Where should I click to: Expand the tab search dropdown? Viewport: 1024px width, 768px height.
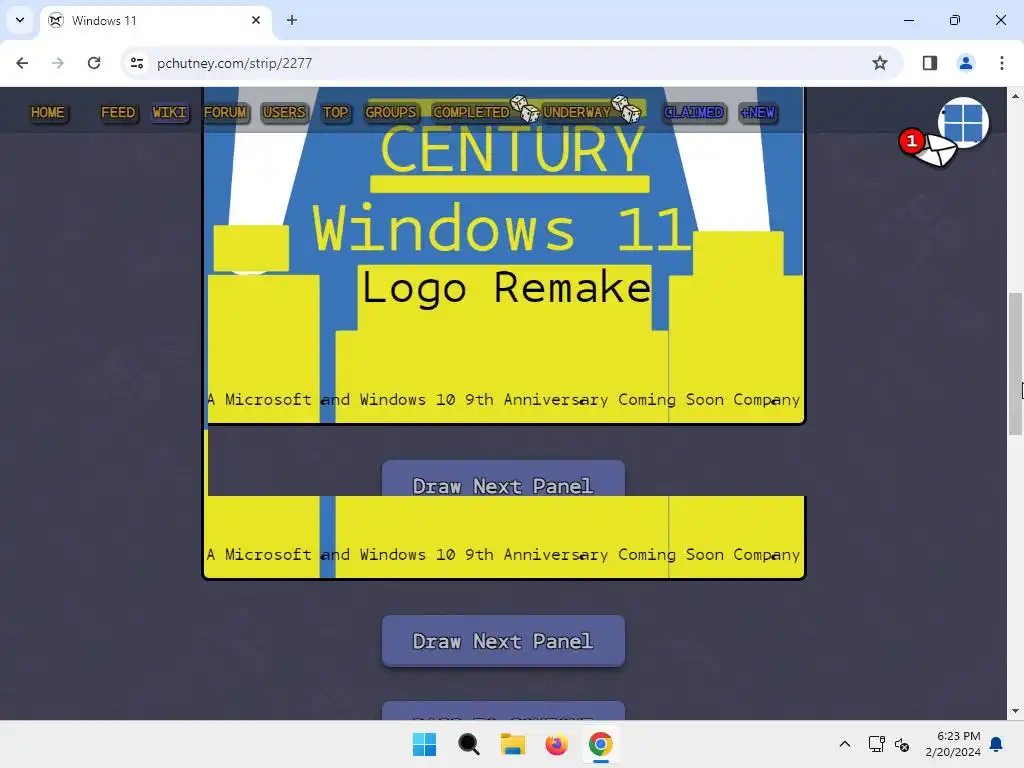(20, 20)
